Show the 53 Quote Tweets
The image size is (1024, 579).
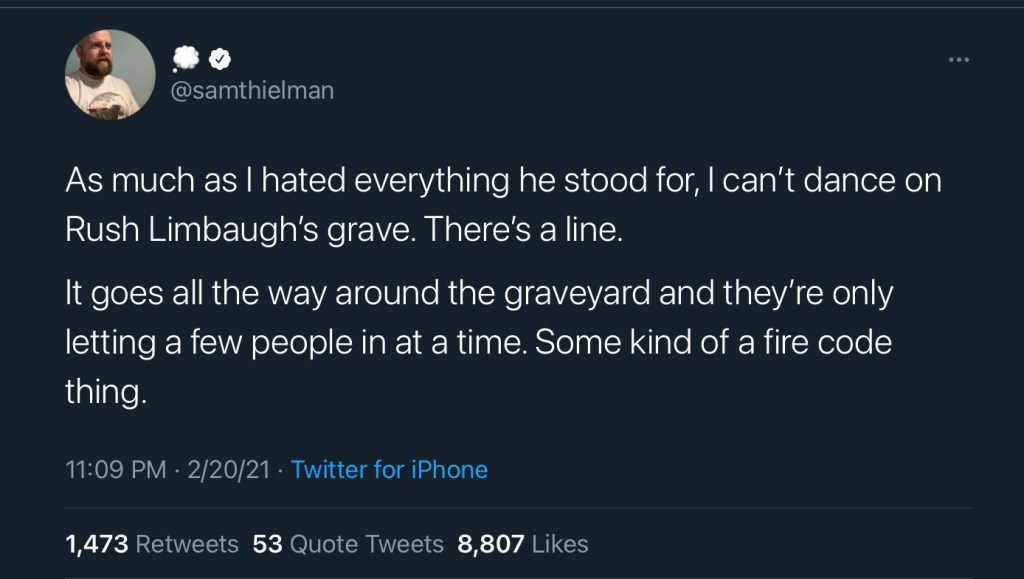click(348, 544)
